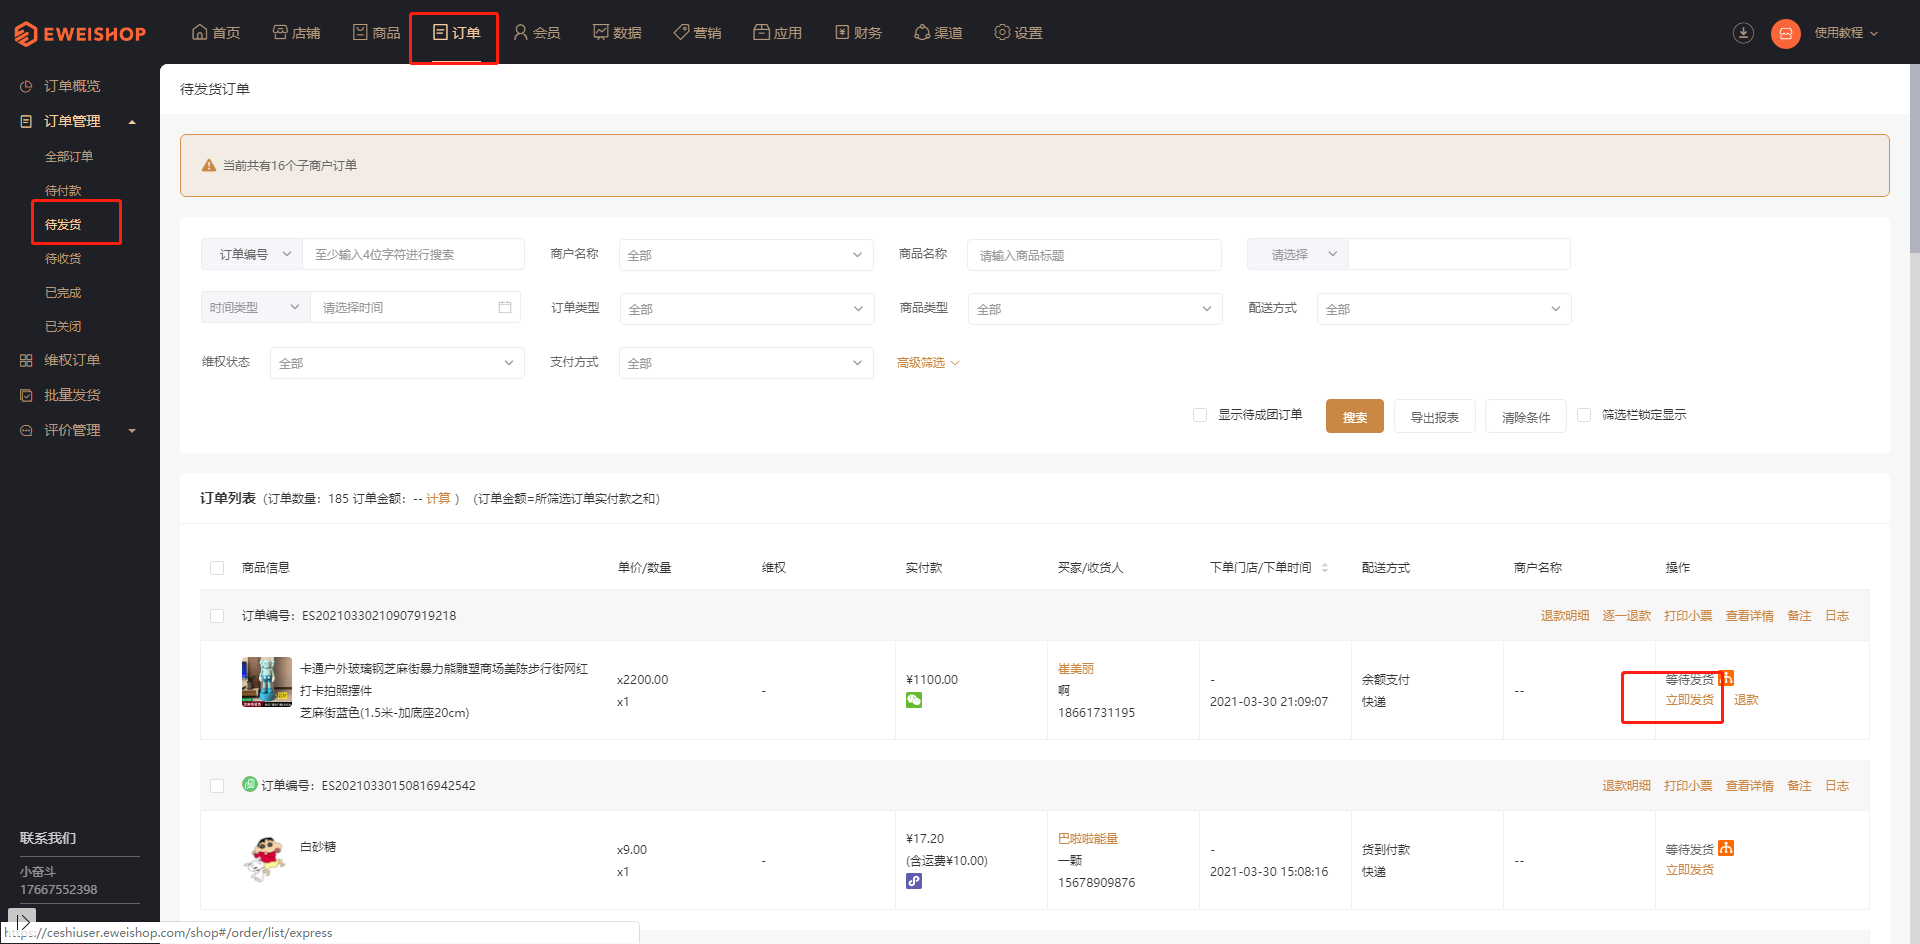1920x944 pixels.
Task: Click the 白砂糖 product thumbnail
Action: tap(266, 860)
